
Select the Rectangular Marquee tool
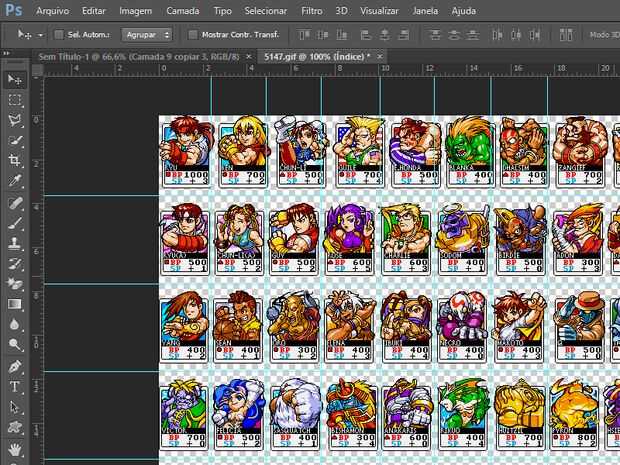15,100
